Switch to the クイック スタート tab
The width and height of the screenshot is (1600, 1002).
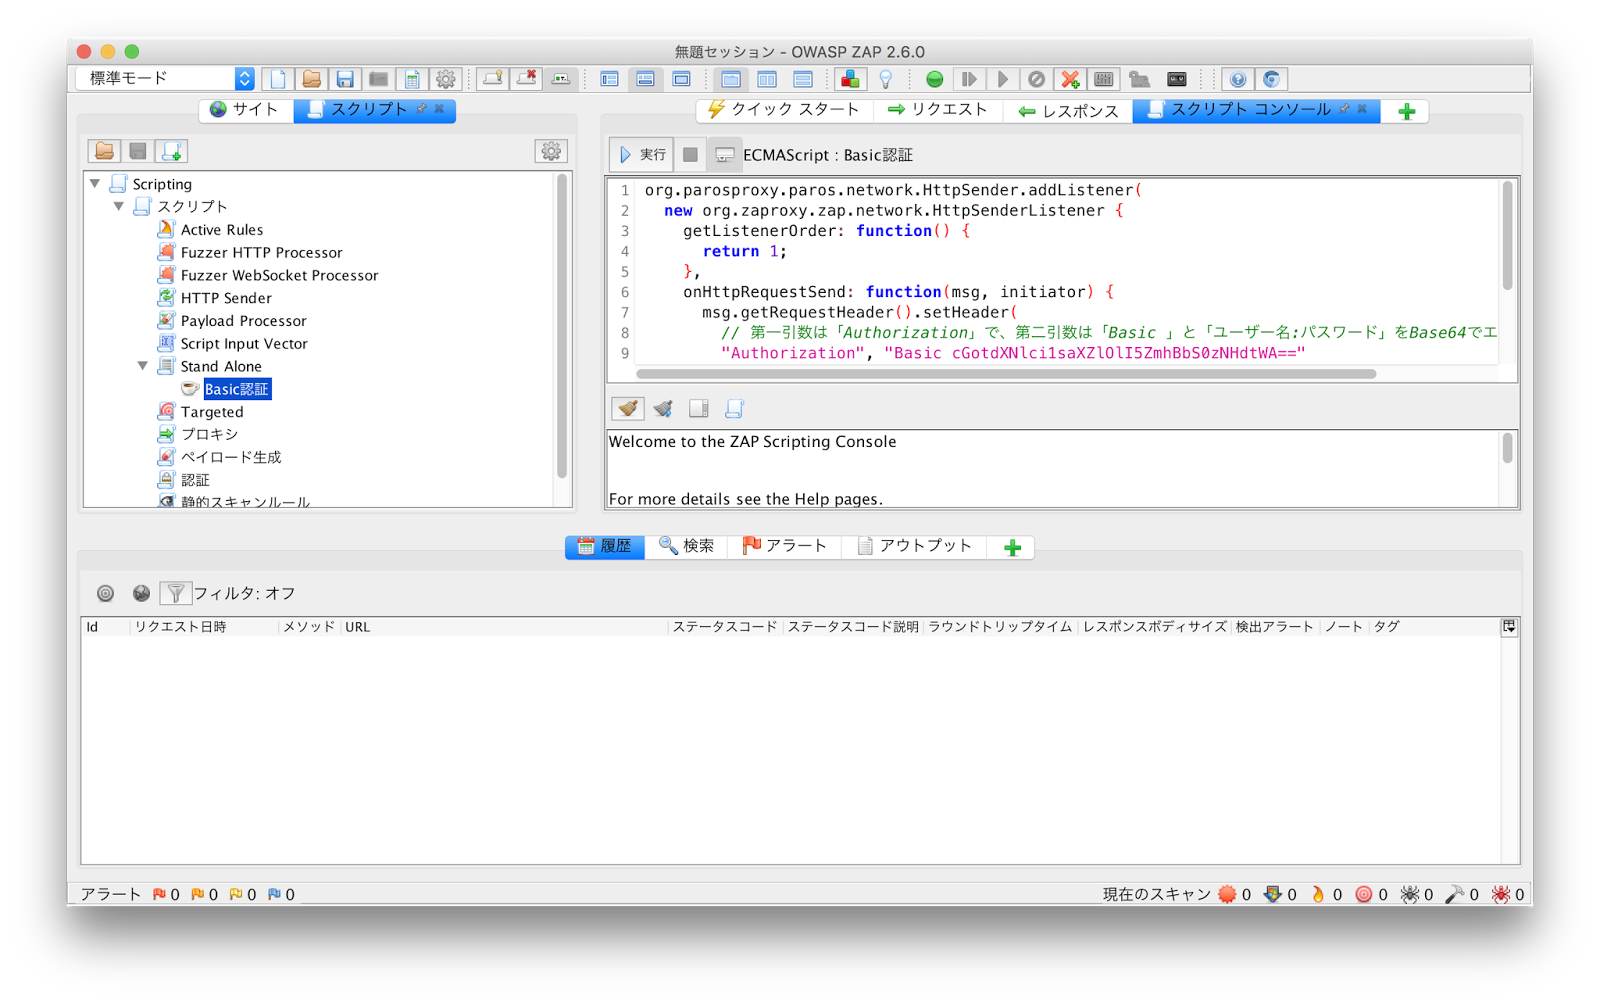click(784, 110)
